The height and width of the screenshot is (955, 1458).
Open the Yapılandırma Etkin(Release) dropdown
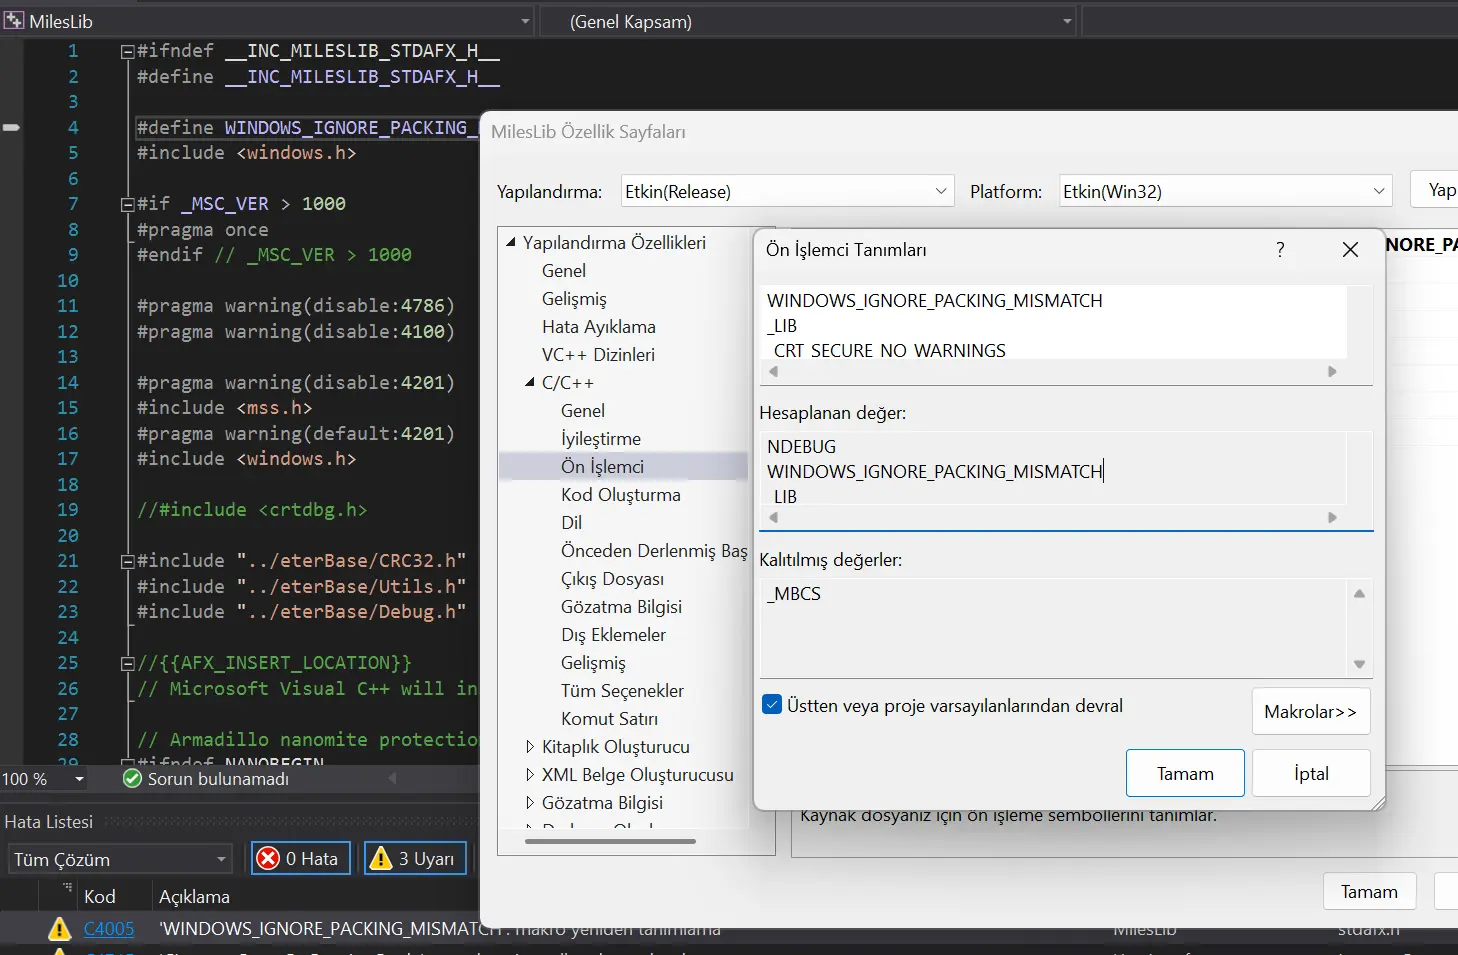(x=941, y=191)
